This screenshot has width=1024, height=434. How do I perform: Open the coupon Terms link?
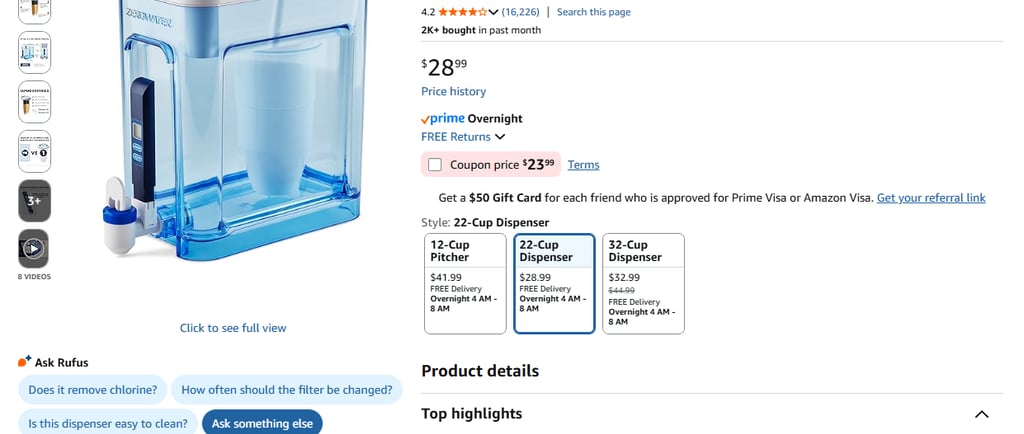583,165
